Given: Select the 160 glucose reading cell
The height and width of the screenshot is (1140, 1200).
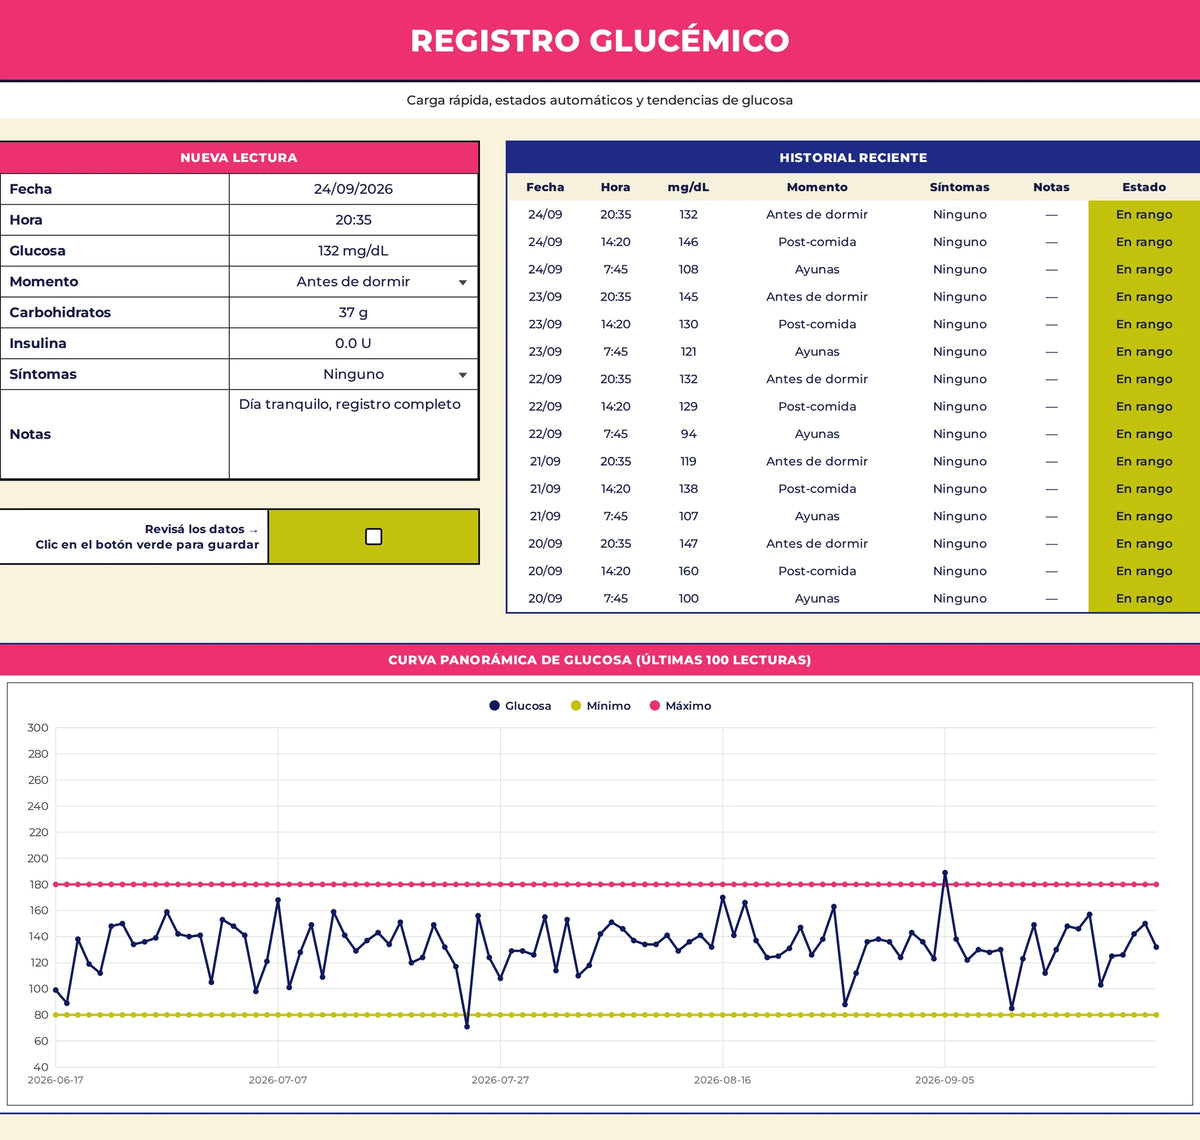Looking at the screenshot, I should [x=688, y=571].
